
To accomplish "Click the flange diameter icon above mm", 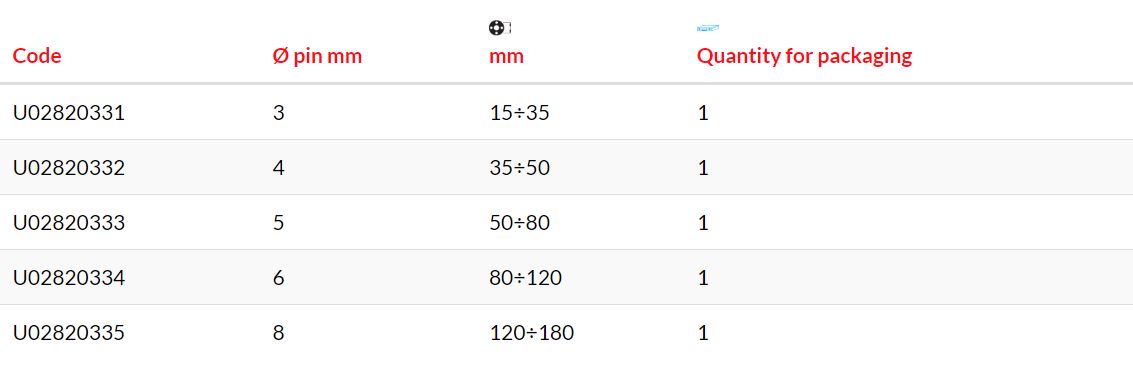I will coord(500,28).
